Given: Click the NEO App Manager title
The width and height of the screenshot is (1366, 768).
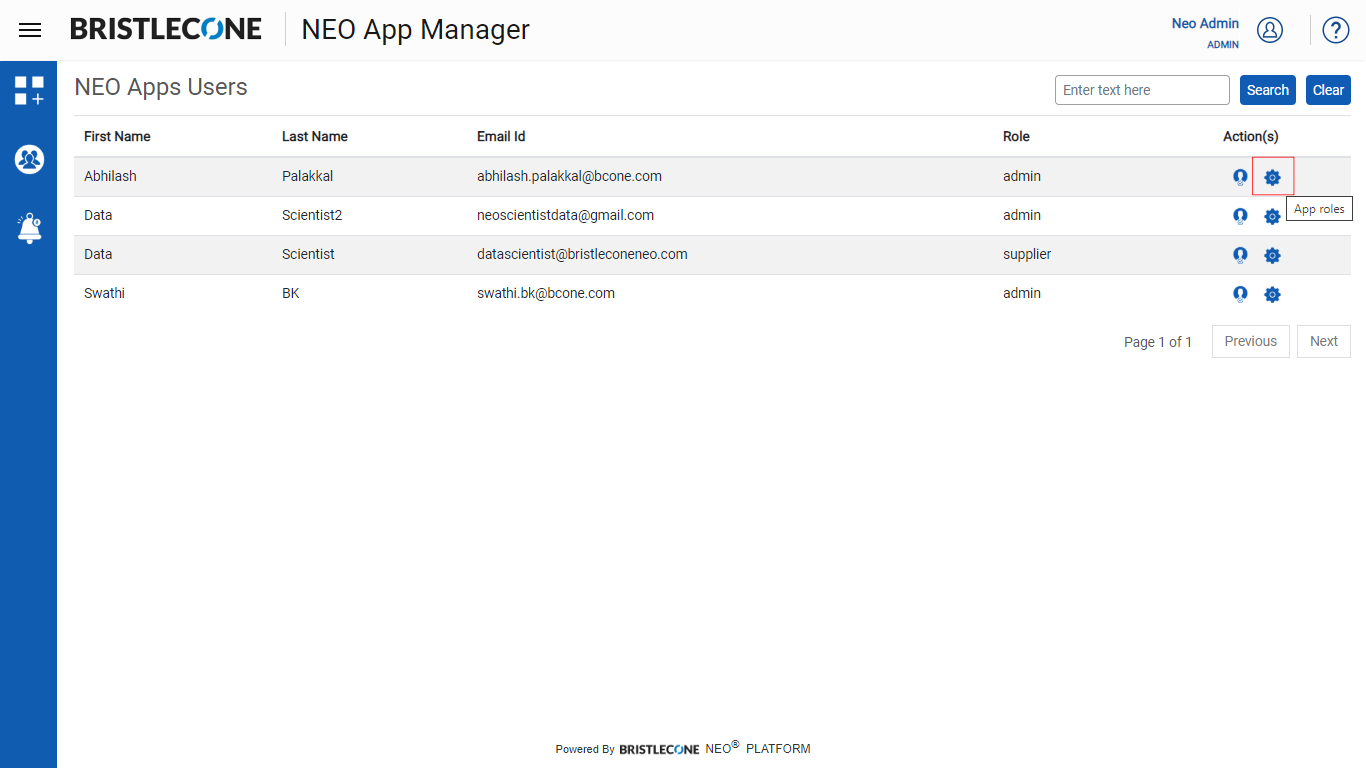Looking at the screenshot, I should point(415,30).
